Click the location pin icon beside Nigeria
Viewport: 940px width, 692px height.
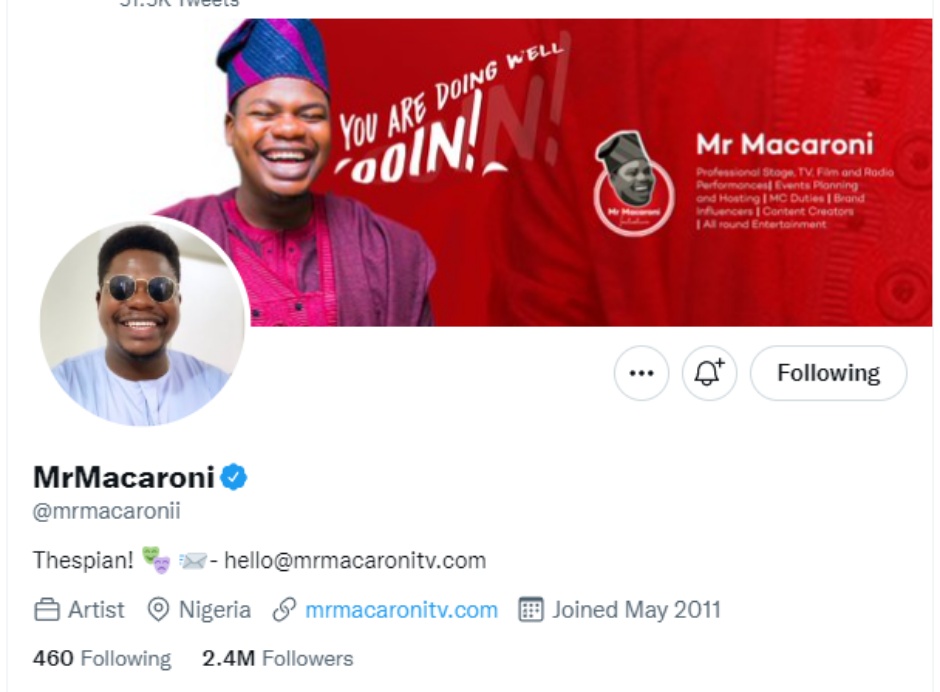158,610
